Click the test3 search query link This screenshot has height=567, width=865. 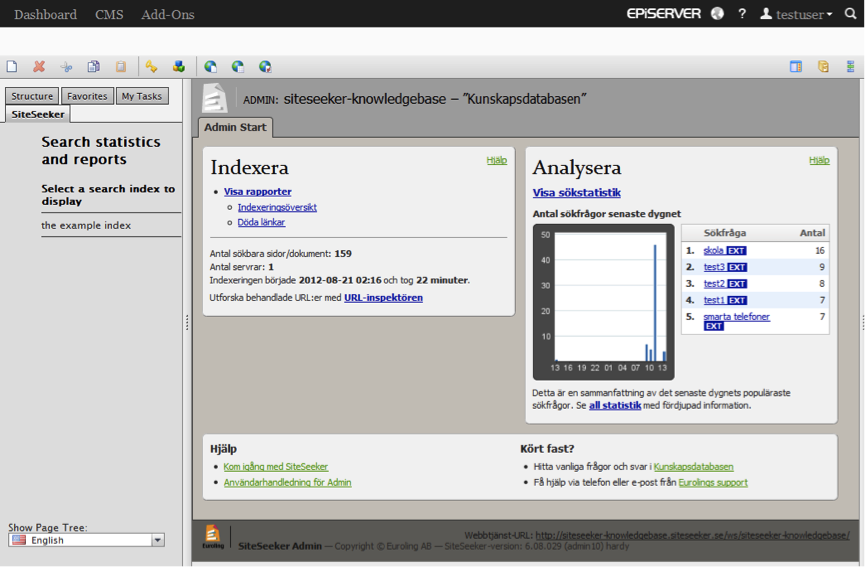click(x=714, y=268)
